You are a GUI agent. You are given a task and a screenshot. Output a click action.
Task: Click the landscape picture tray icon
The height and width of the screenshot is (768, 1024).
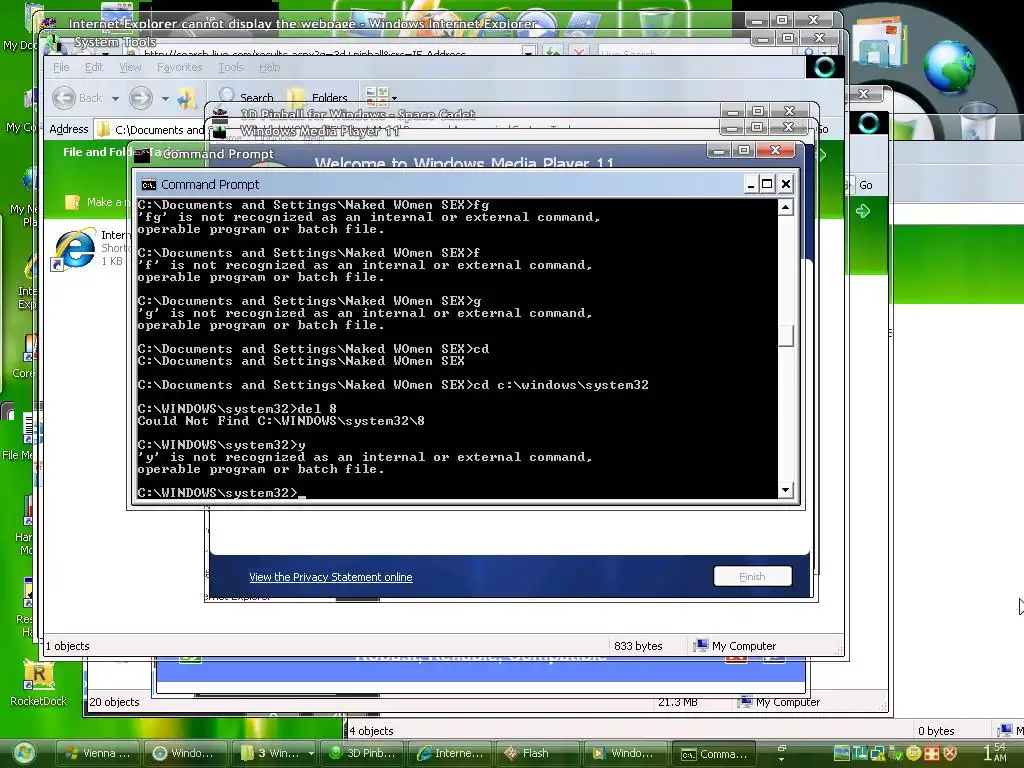coord(842,753)
